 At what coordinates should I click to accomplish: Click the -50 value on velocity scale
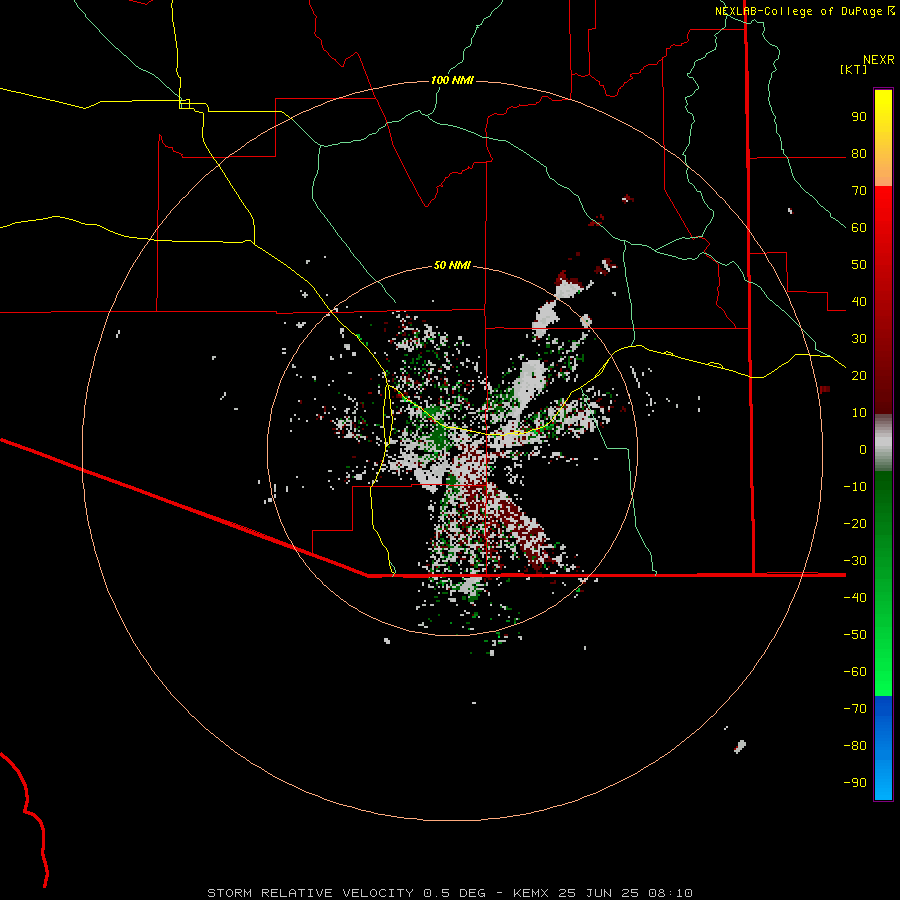[855, 635]
